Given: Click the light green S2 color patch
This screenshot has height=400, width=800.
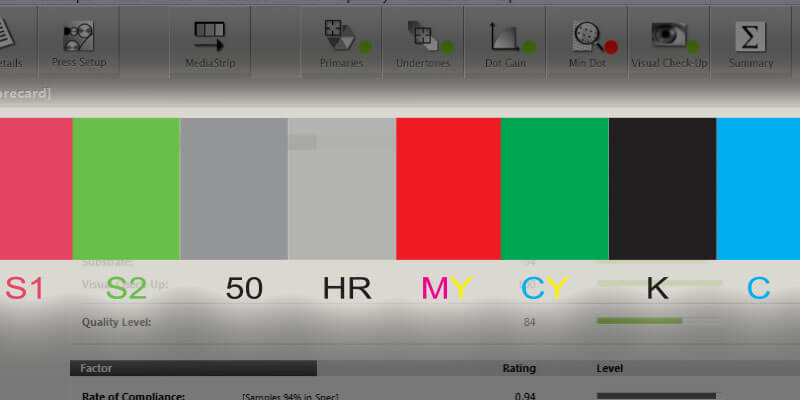Looking at the screenshot, I should coord(126,189).
